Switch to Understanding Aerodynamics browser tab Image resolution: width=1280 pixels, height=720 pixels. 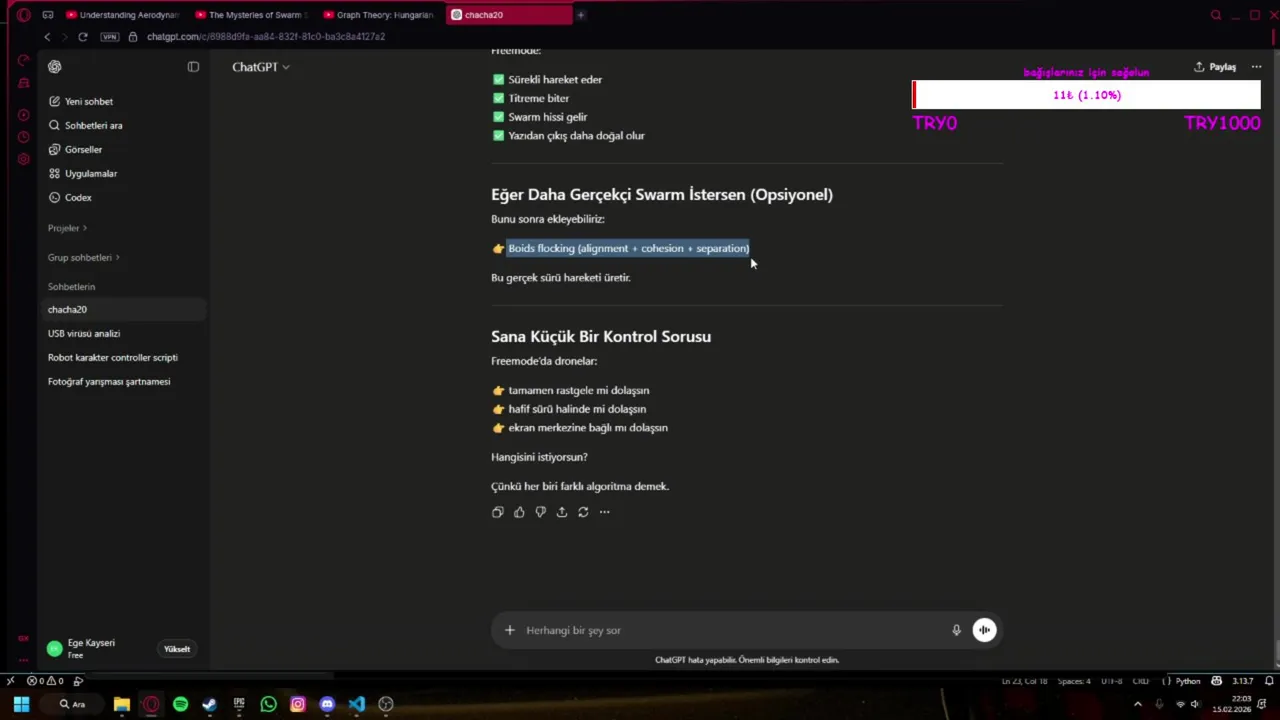tap(122, 15)
